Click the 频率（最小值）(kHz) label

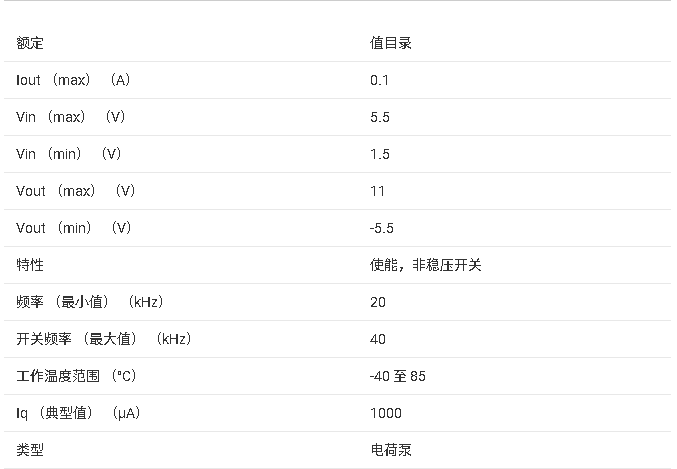pos(90,302)
